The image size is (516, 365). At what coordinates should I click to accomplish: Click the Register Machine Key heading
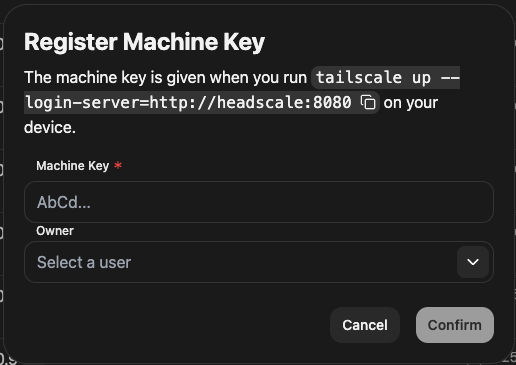click(x=144, y=42)
